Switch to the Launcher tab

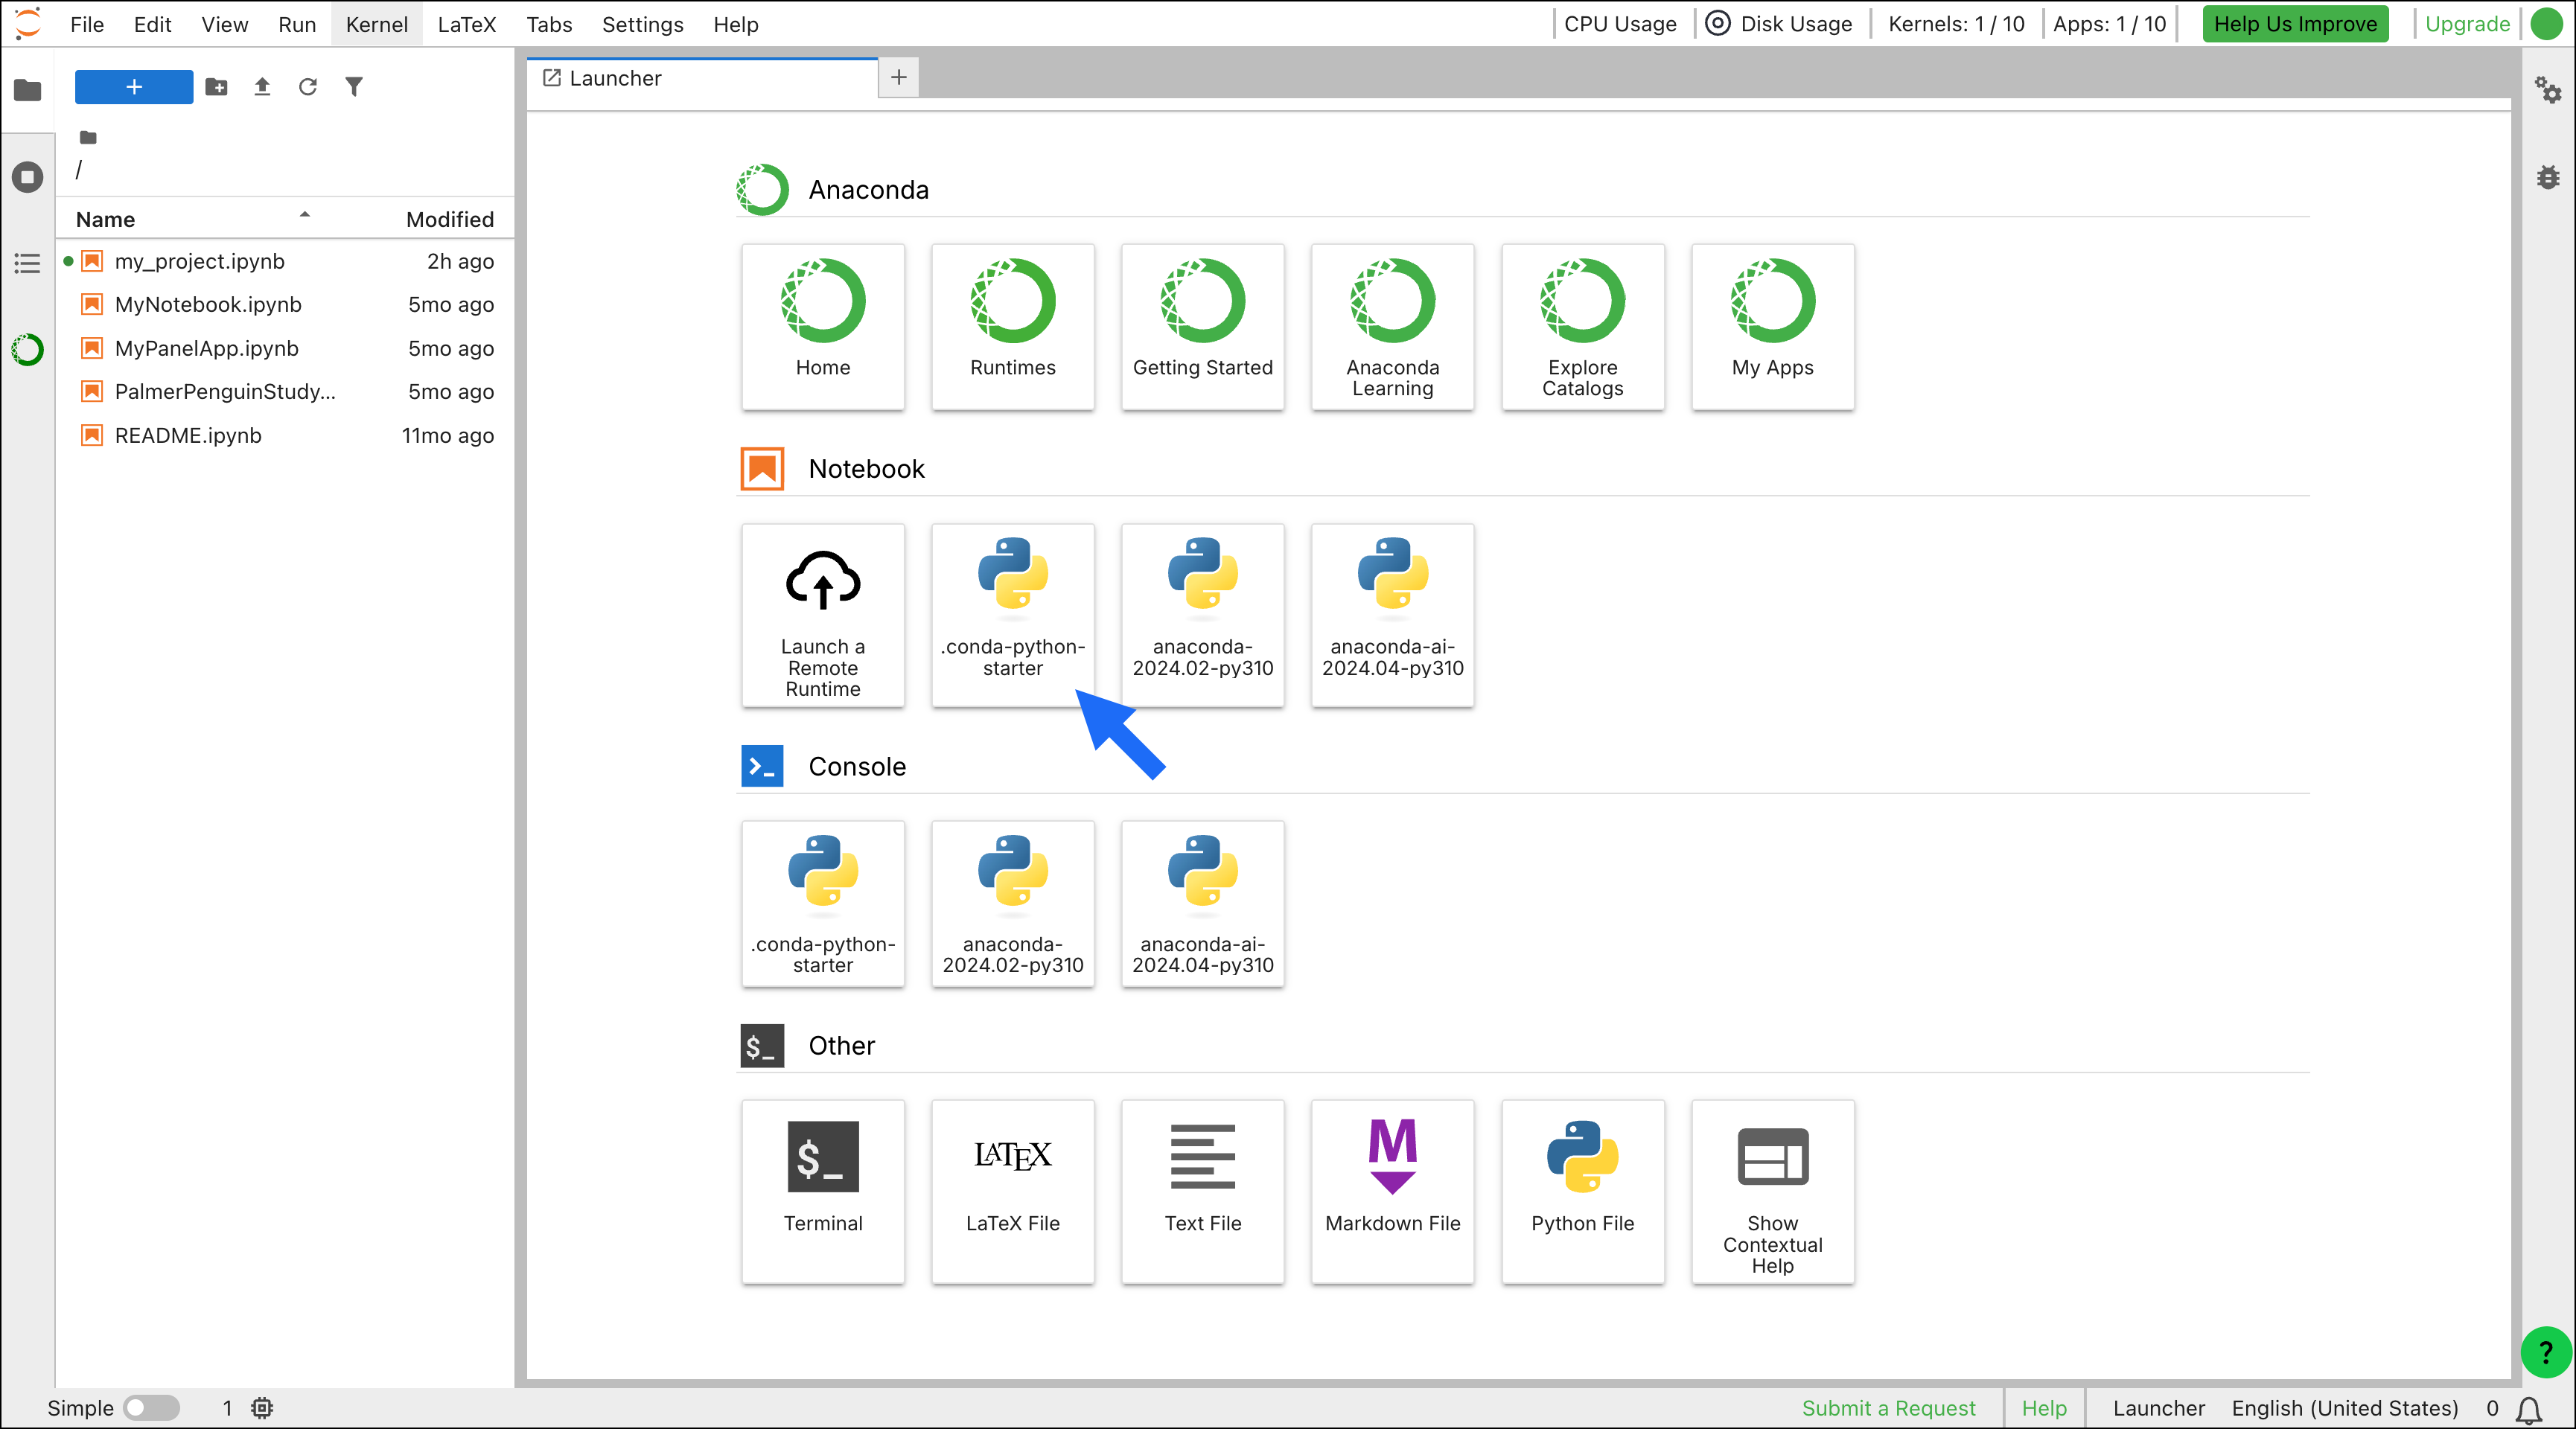tap(615, 78)
